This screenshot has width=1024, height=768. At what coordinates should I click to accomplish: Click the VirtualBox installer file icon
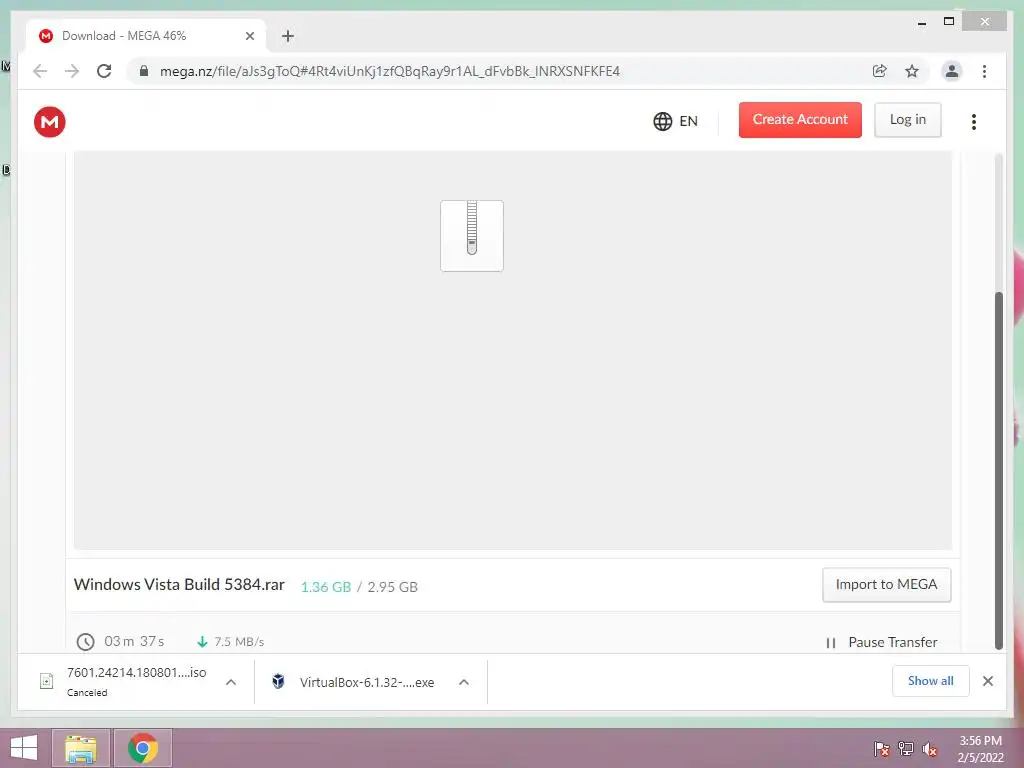[278, 682]
